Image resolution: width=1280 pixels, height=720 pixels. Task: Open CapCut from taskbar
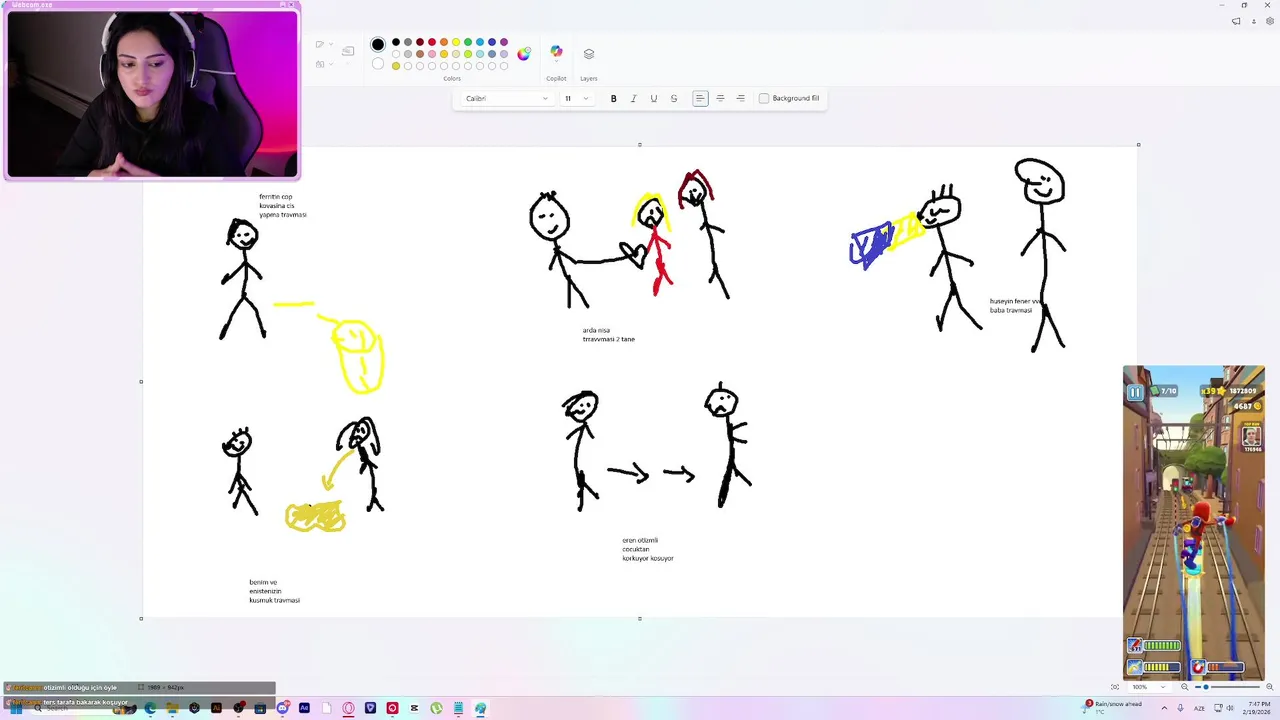click(414, 708)
